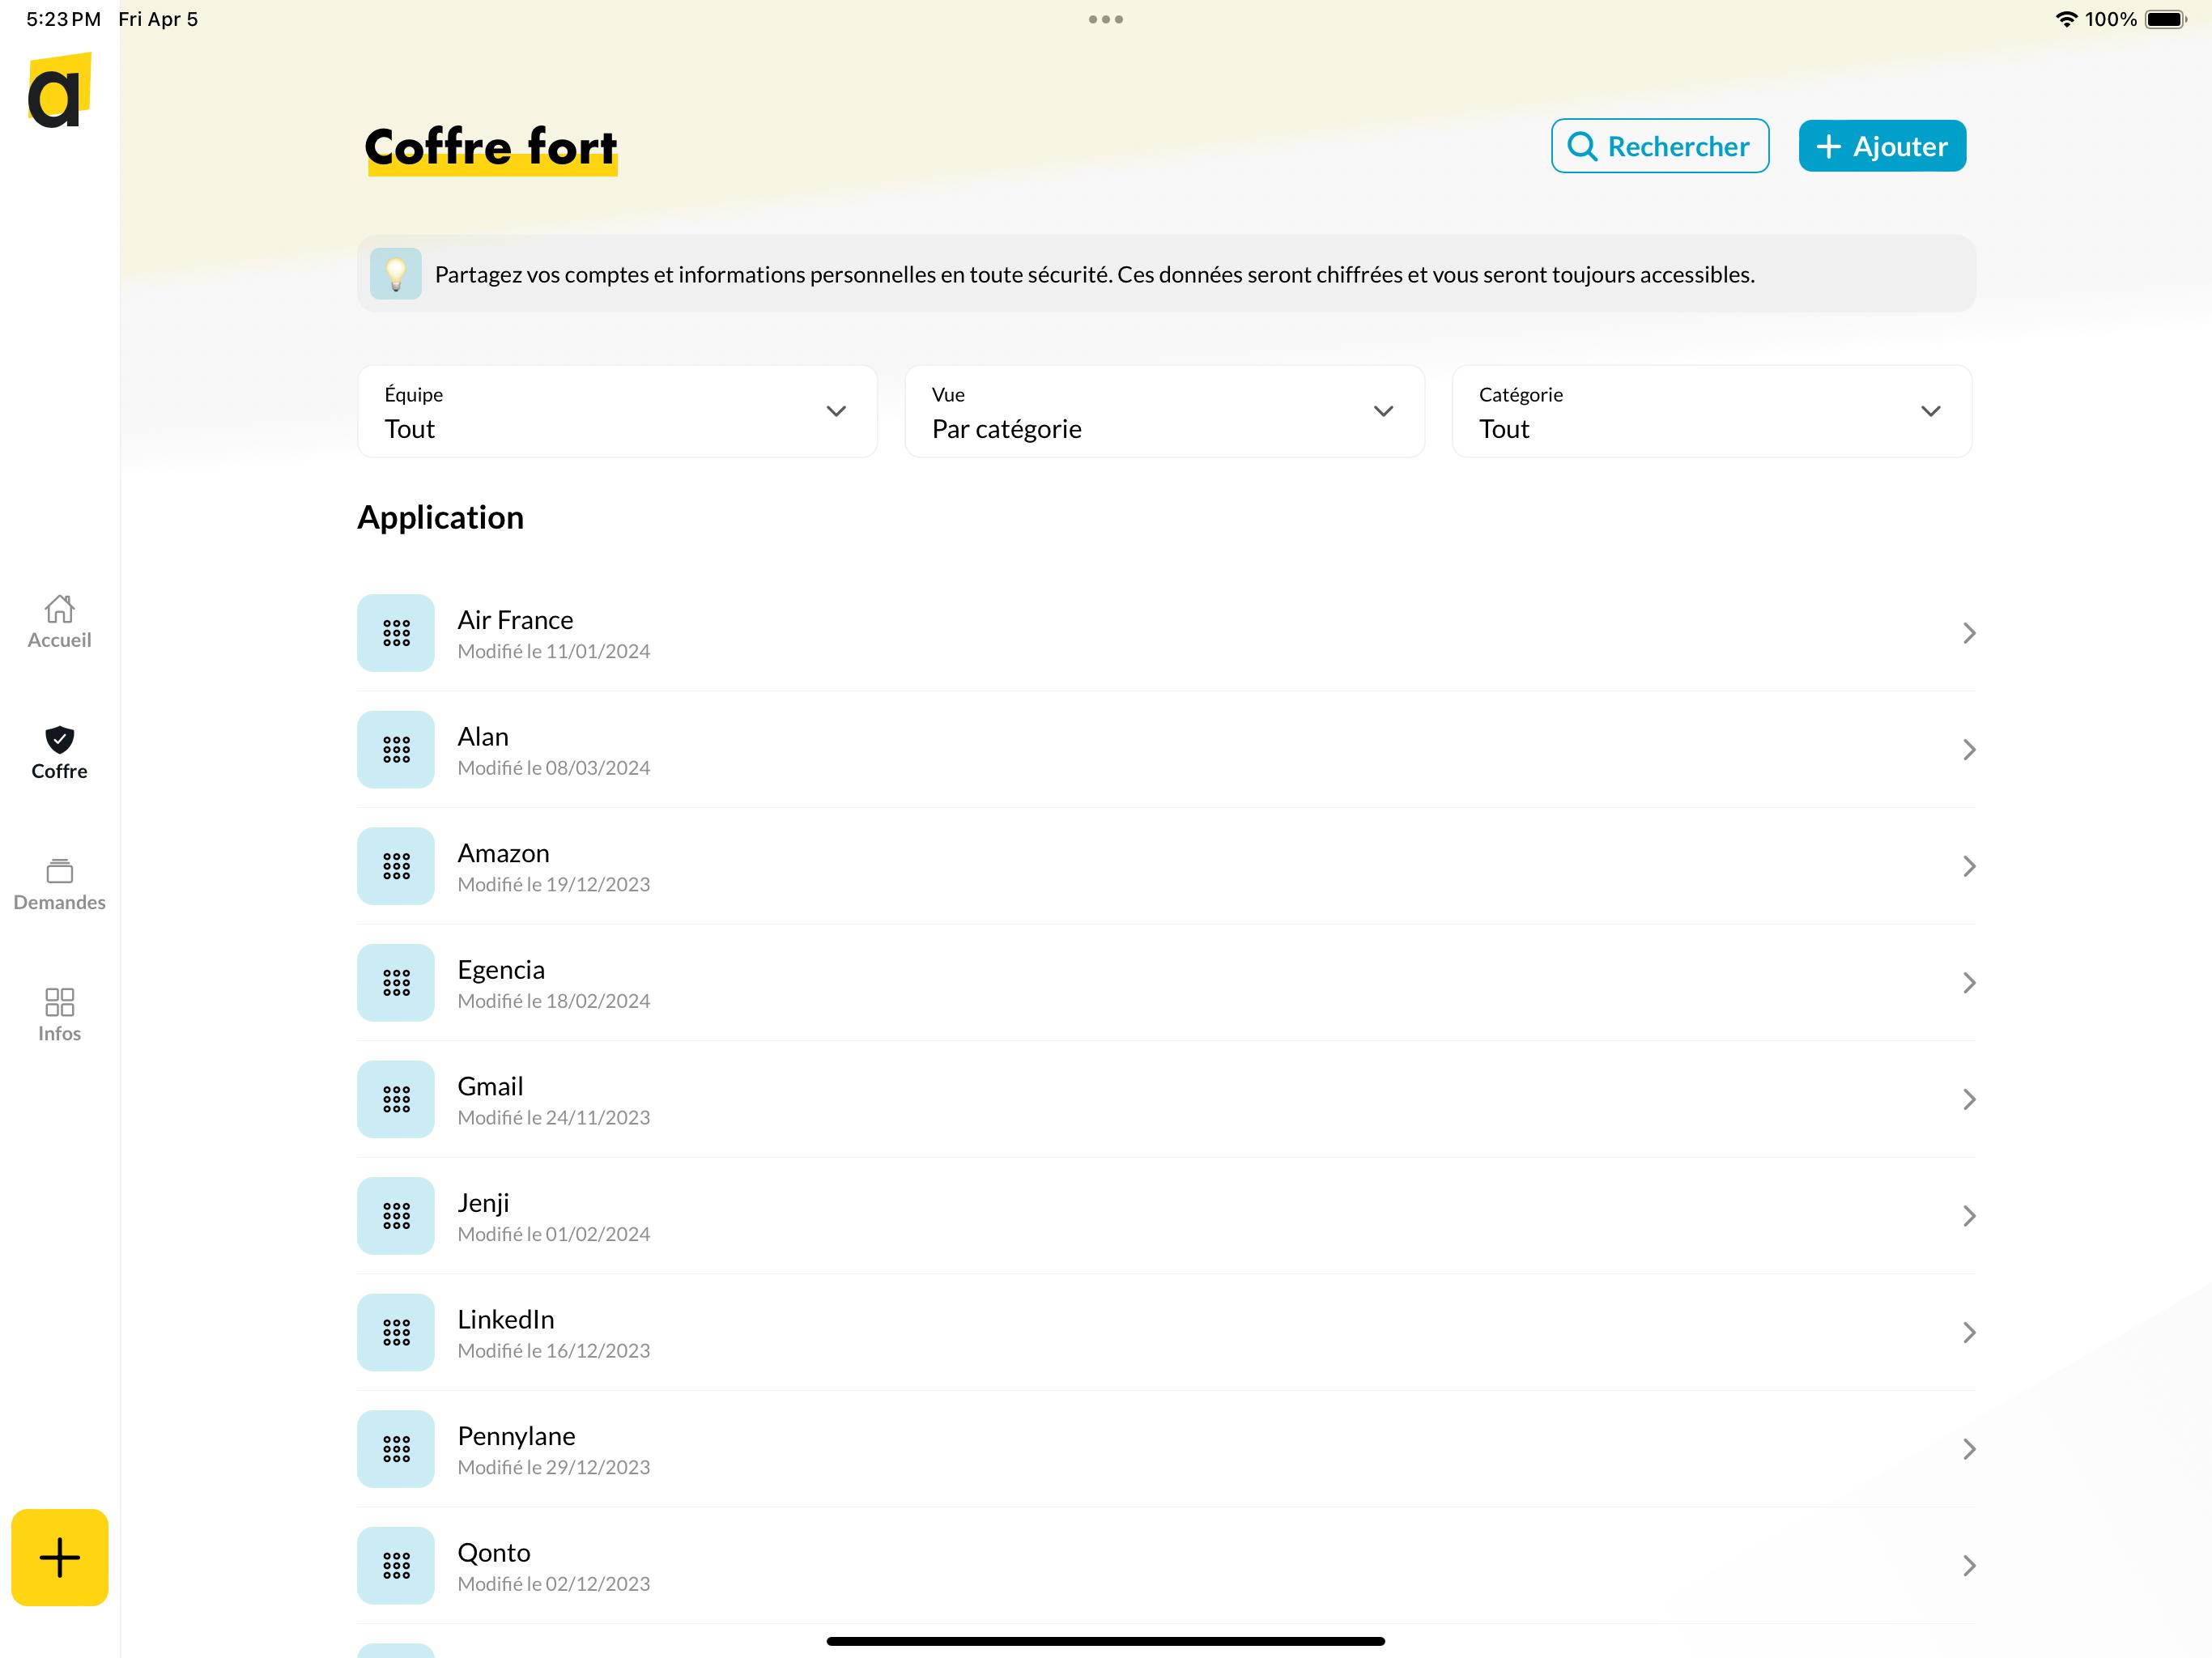The height and width of the screenshot is (1658, 2212).
Task: Click the Gmail keypad icon
Action: pyautogui.click(x=396, y=1099)
